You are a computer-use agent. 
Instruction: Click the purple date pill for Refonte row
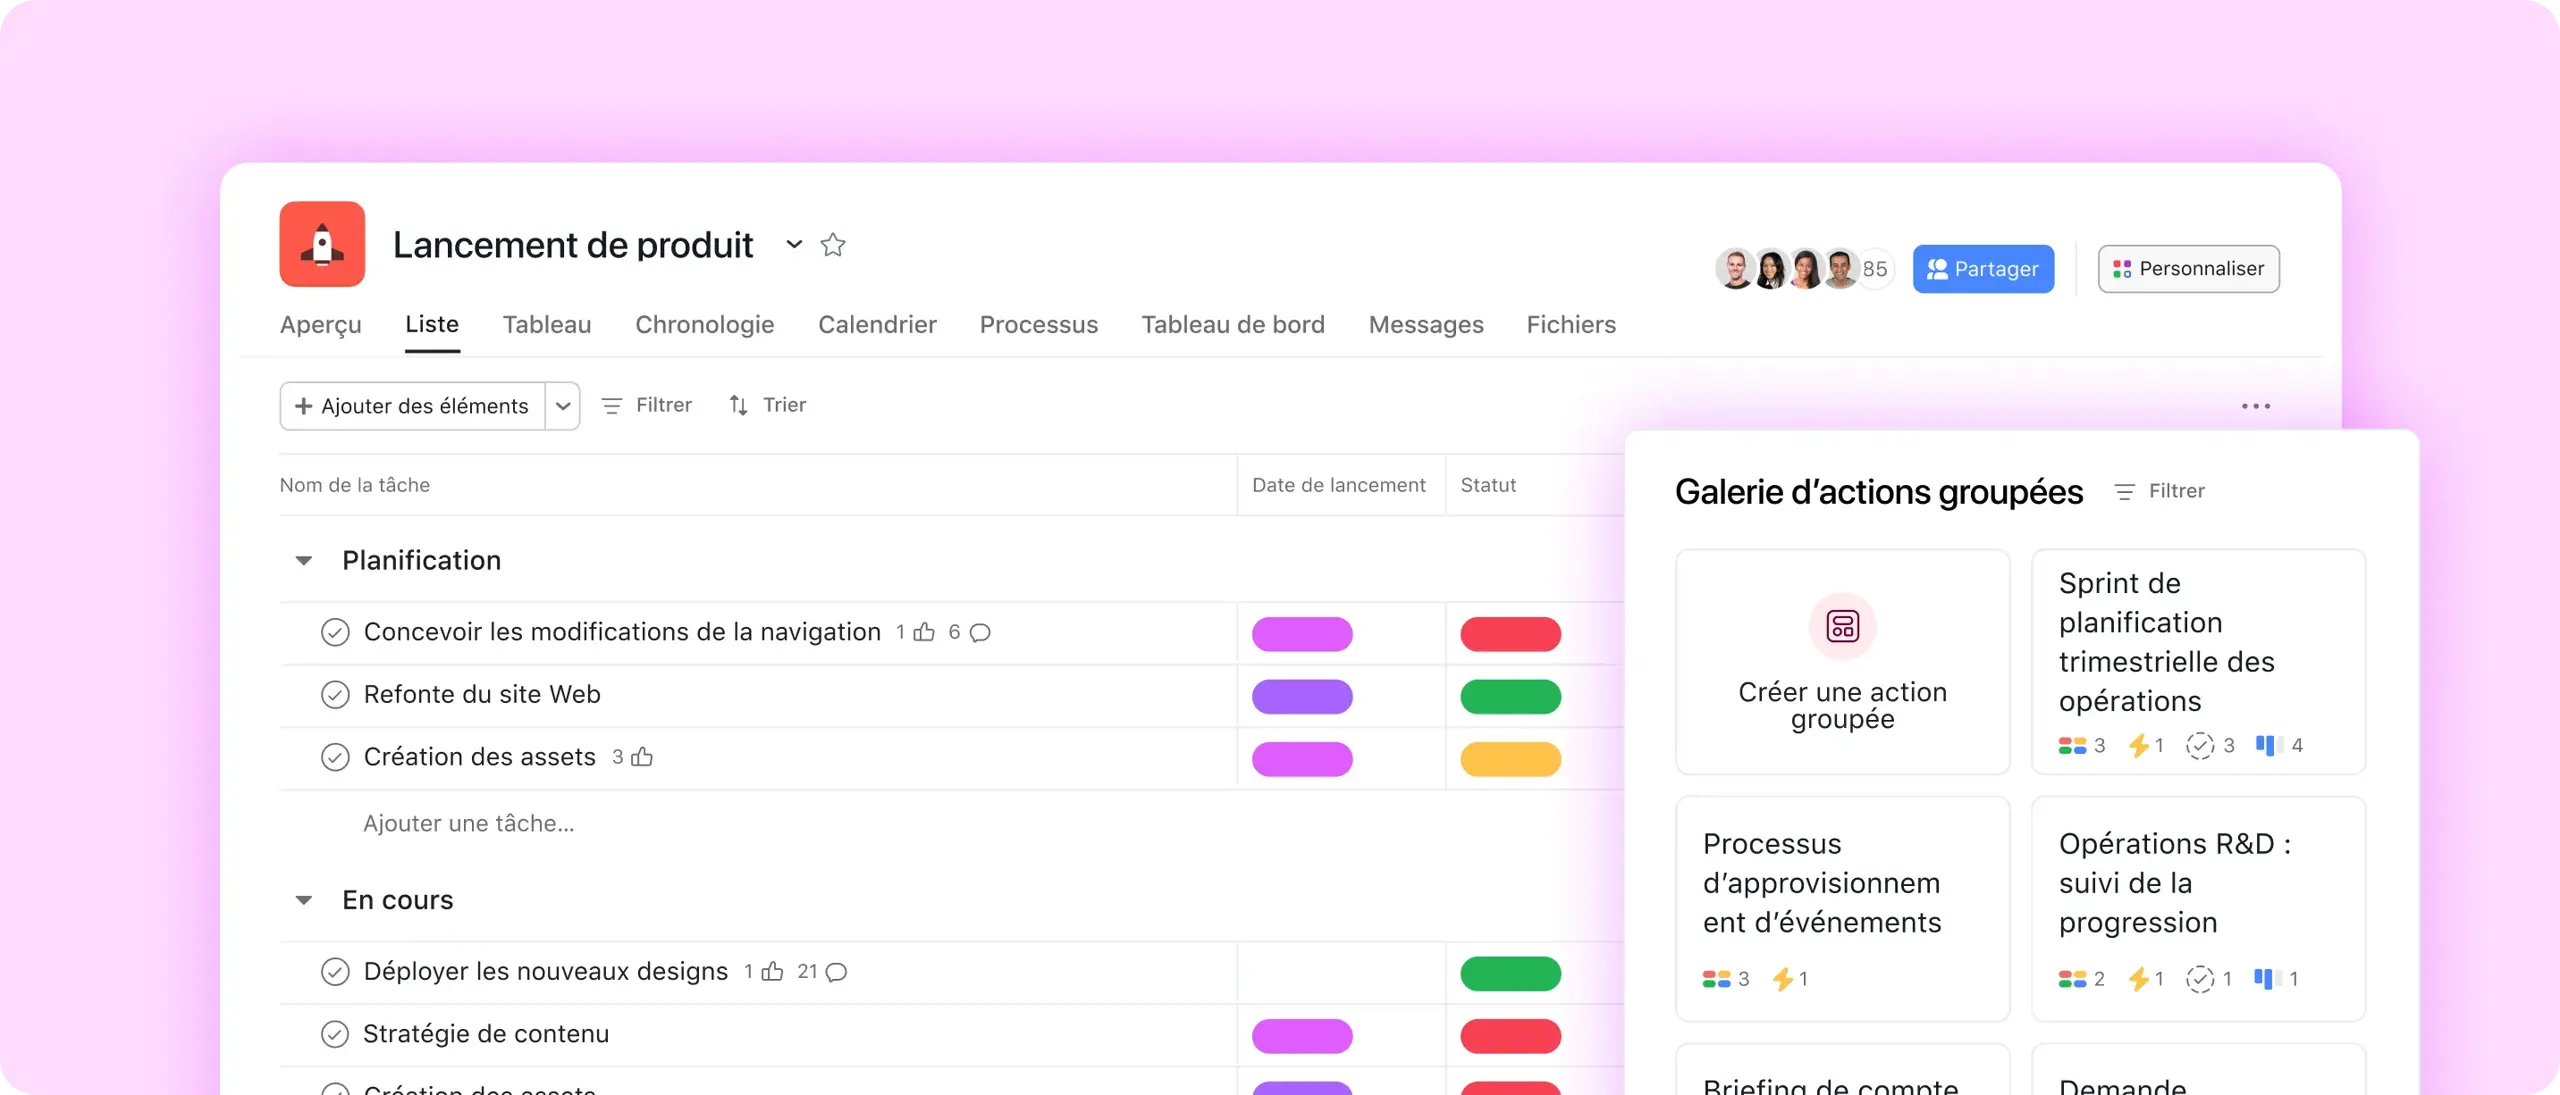click(x=1302, y=696)
